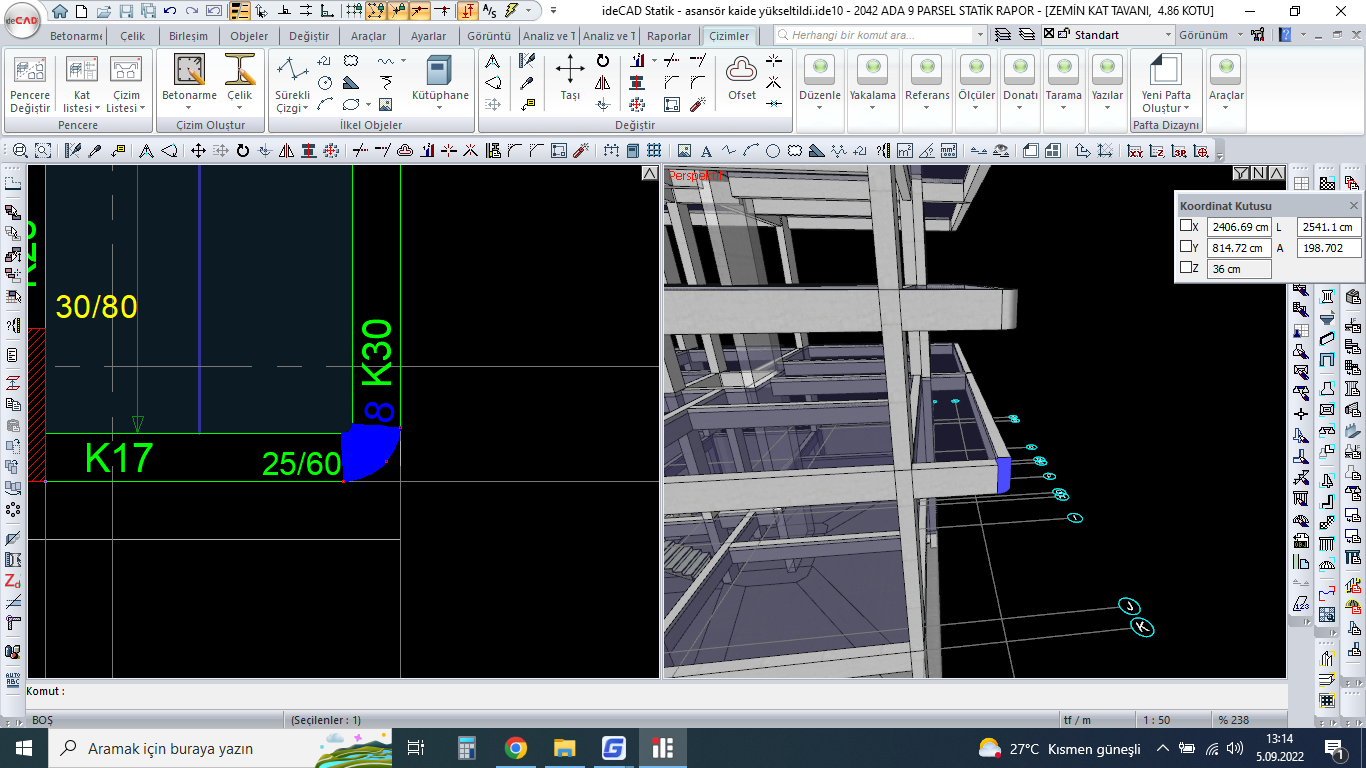Click the dynamite explode icon in ribbon
Image resolution: width=1366 pixels, height=768 pixels.
click(x=698, y=104)
